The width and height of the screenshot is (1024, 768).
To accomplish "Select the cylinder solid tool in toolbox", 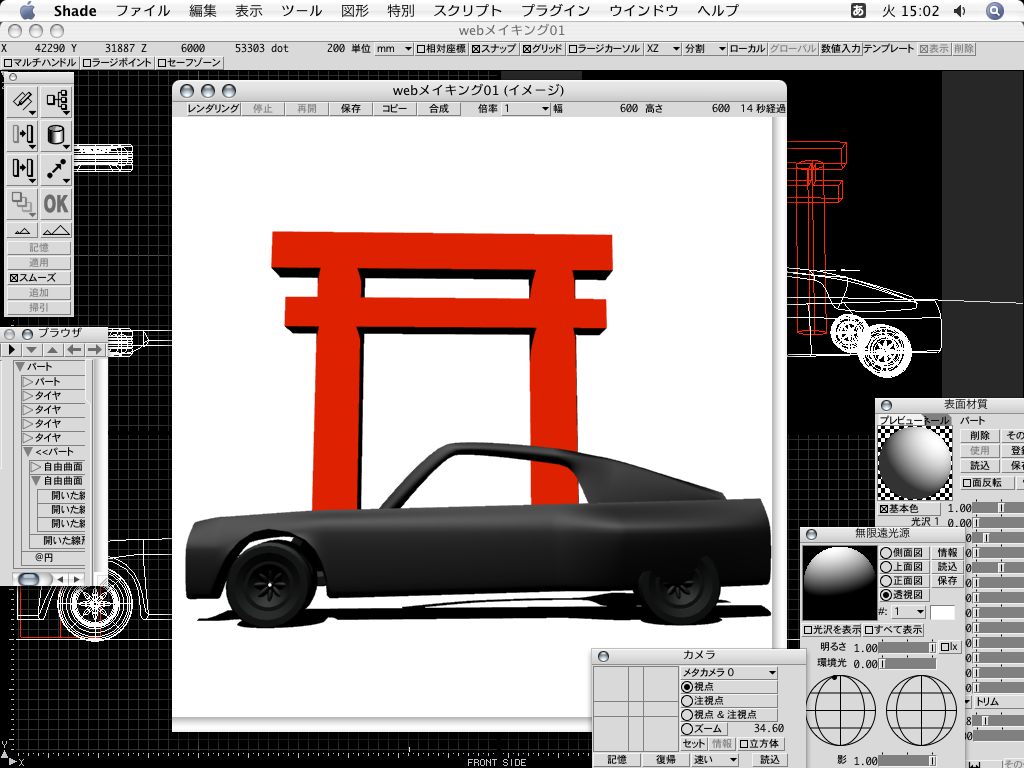I will point(56,134).
